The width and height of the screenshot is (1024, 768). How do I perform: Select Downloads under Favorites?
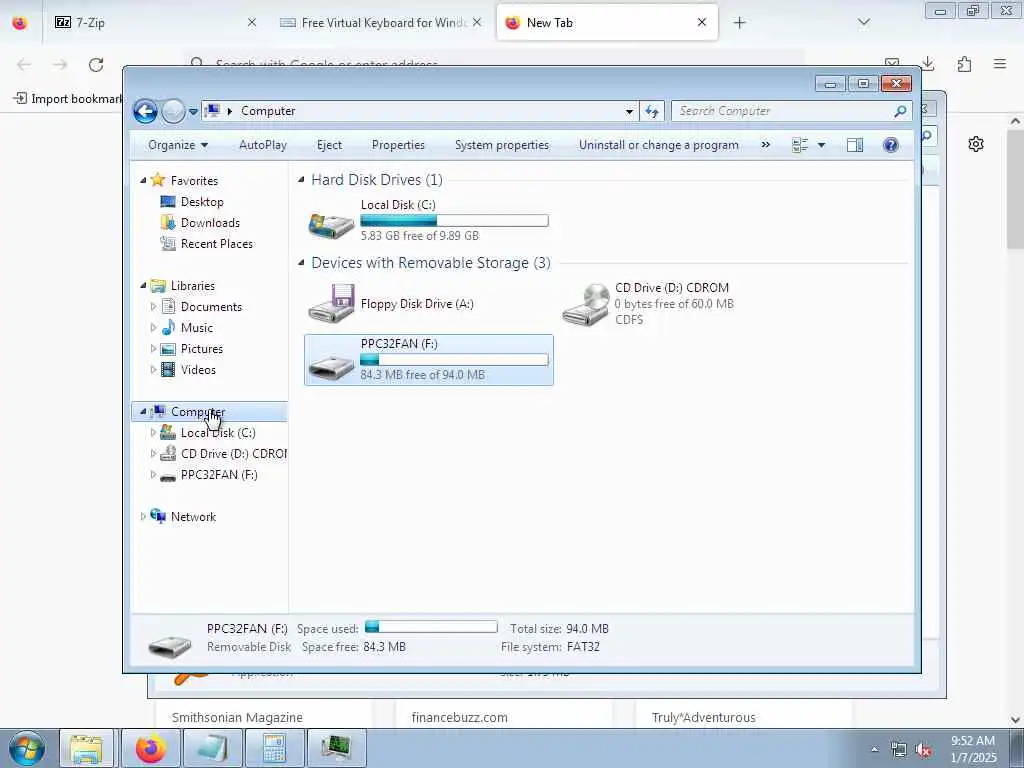coord(210,223)
